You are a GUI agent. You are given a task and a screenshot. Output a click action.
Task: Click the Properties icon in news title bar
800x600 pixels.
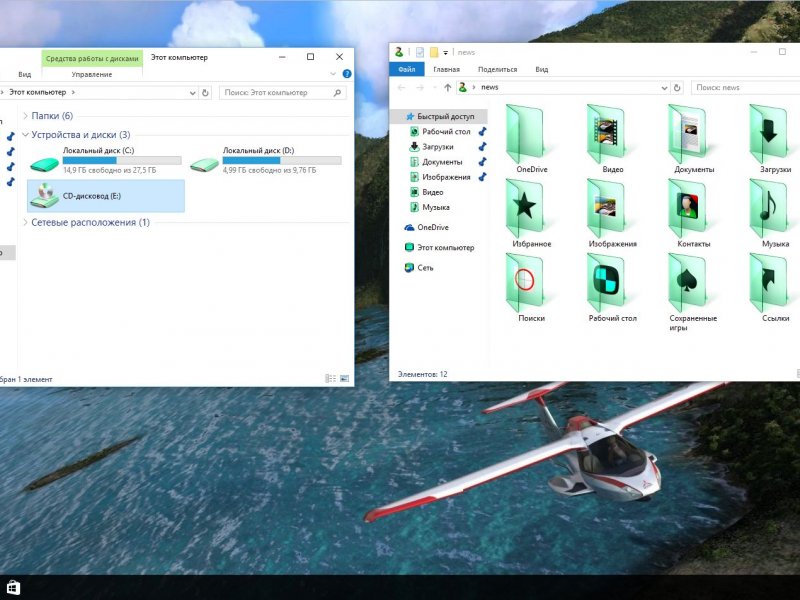tap(420, 52)
